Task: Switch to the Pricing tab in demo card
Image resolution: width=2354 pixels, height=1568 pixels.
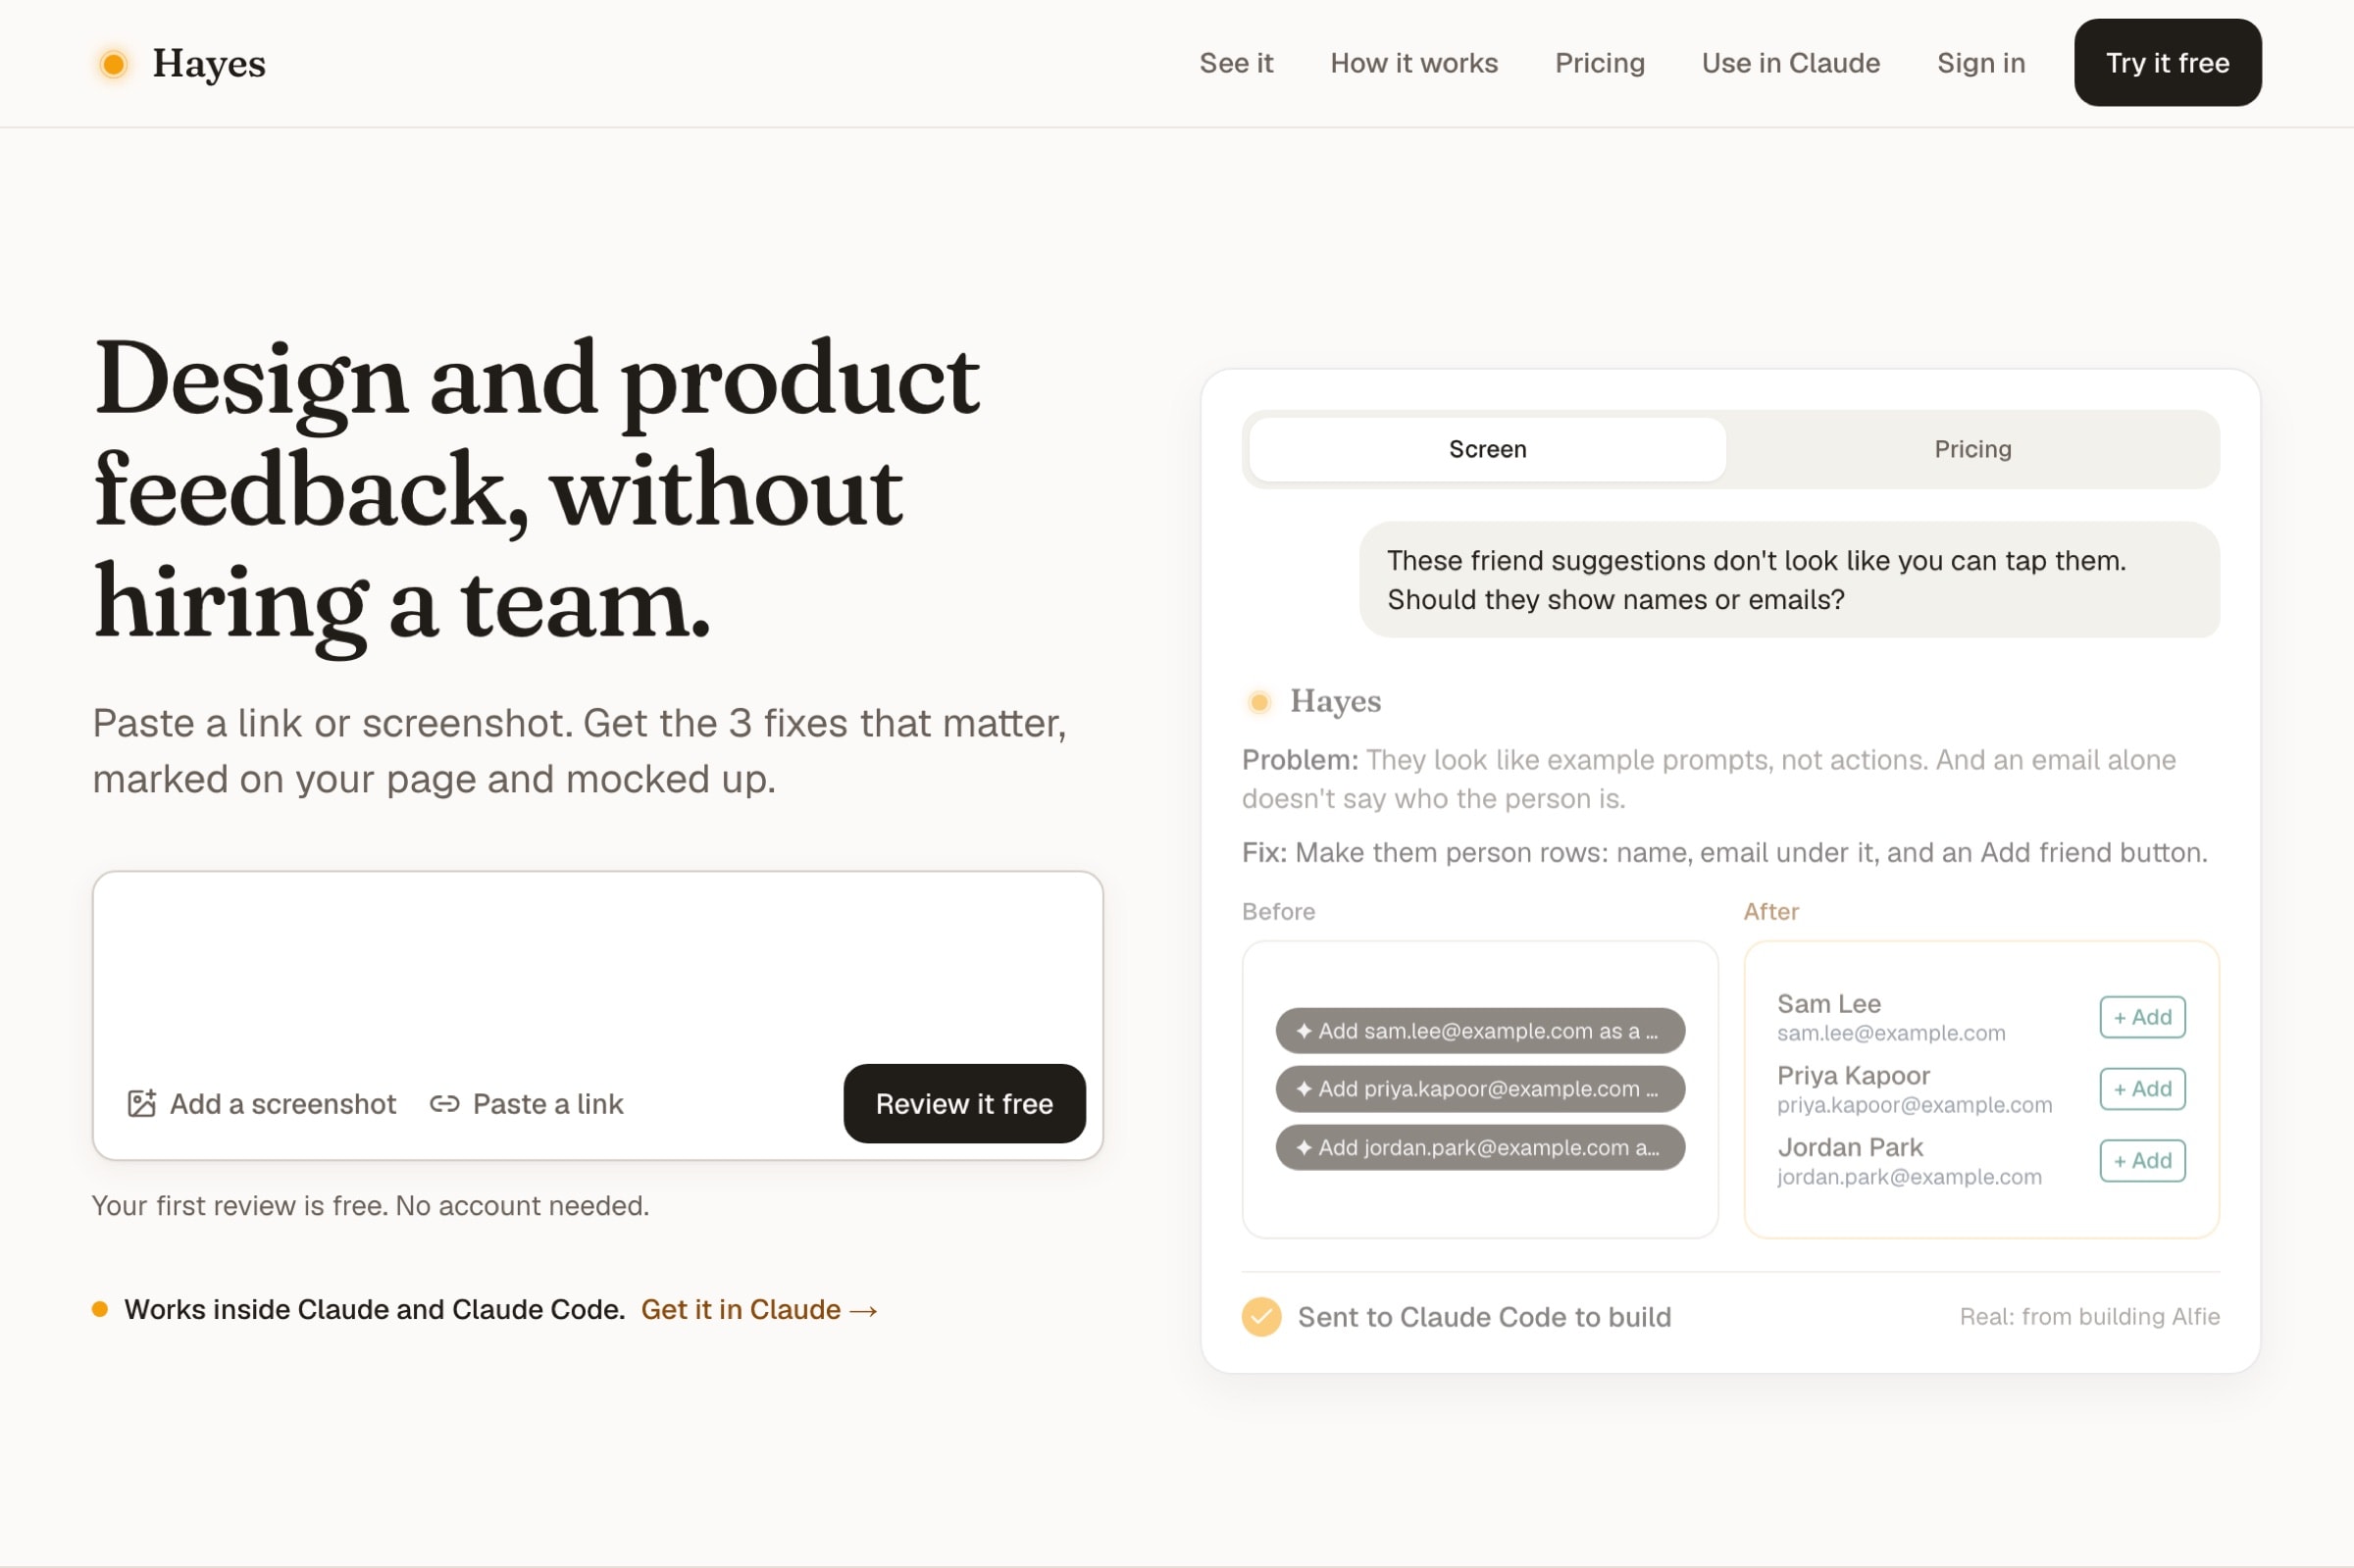Action: pos(1972,449)
